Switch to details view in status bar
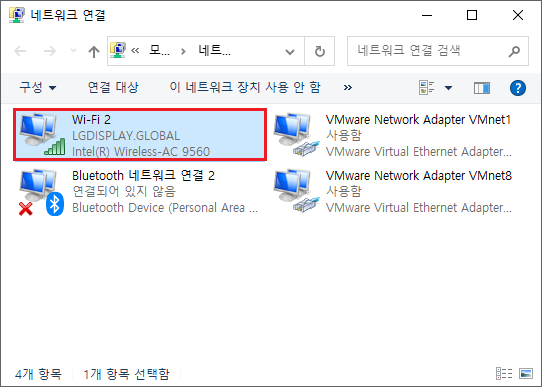Viewport: 543px width, 388px height. [504, 374]
